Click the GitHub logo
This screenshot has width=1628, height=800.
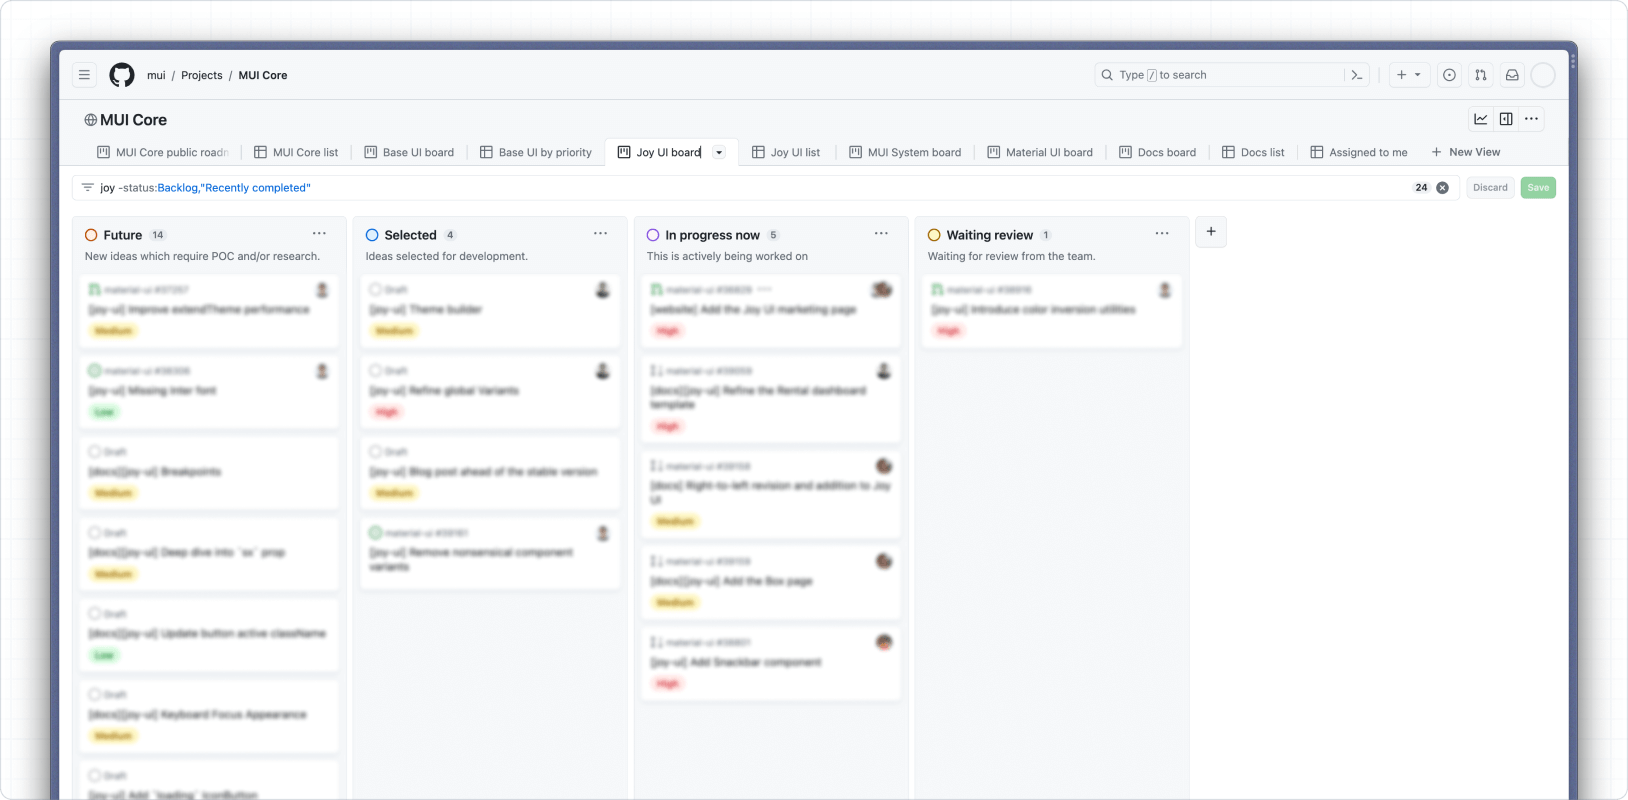pos(122,75)
